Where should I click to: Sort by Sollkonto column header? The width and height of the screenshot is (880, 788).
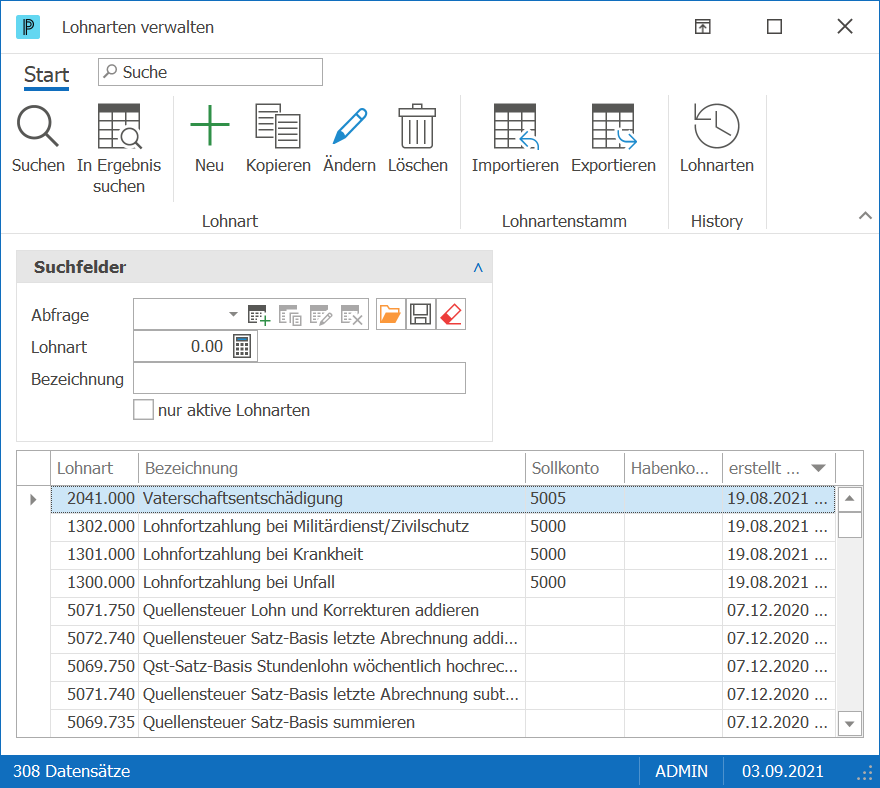coord(575,468)
